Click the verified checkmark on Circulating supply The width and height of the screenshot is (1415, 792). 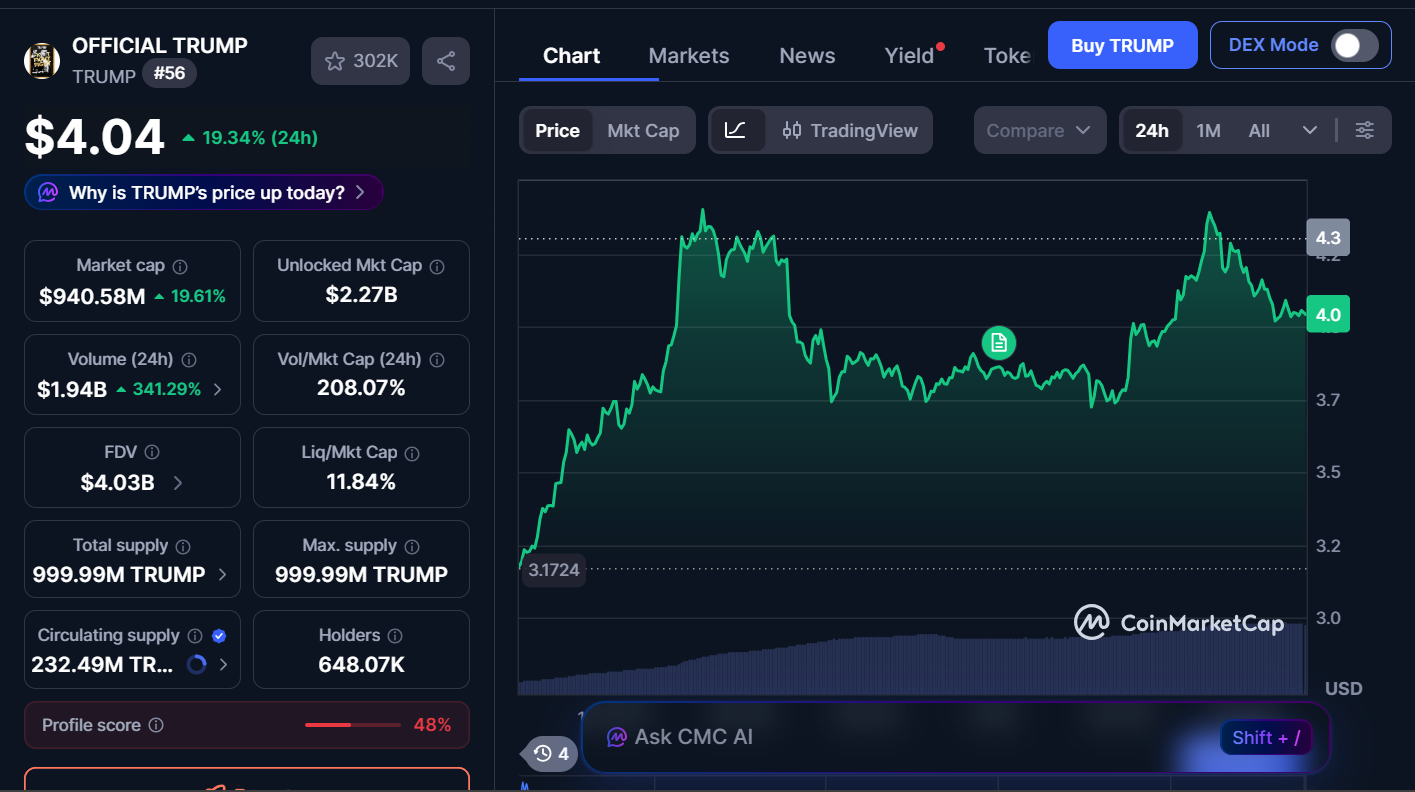point(218,635)
